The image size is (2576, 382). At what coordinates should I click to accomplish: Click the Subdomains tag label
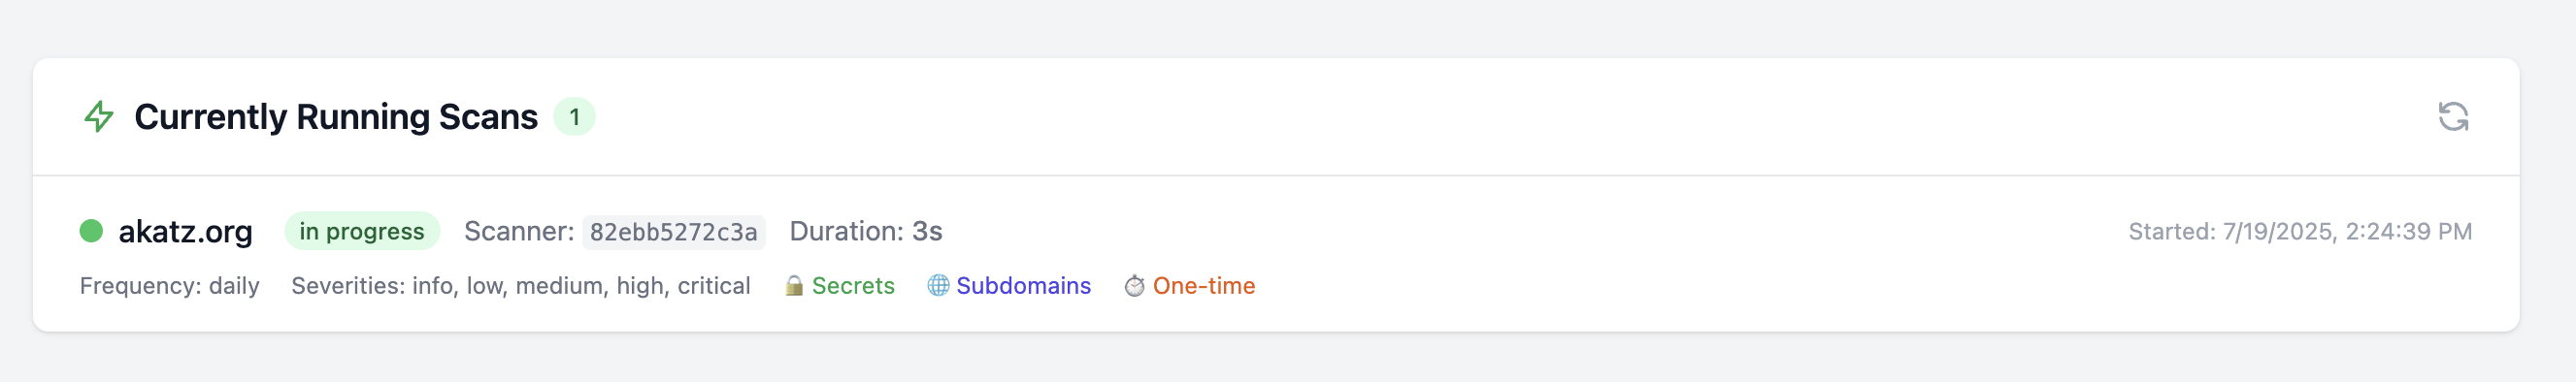[x=1023, y=286]
